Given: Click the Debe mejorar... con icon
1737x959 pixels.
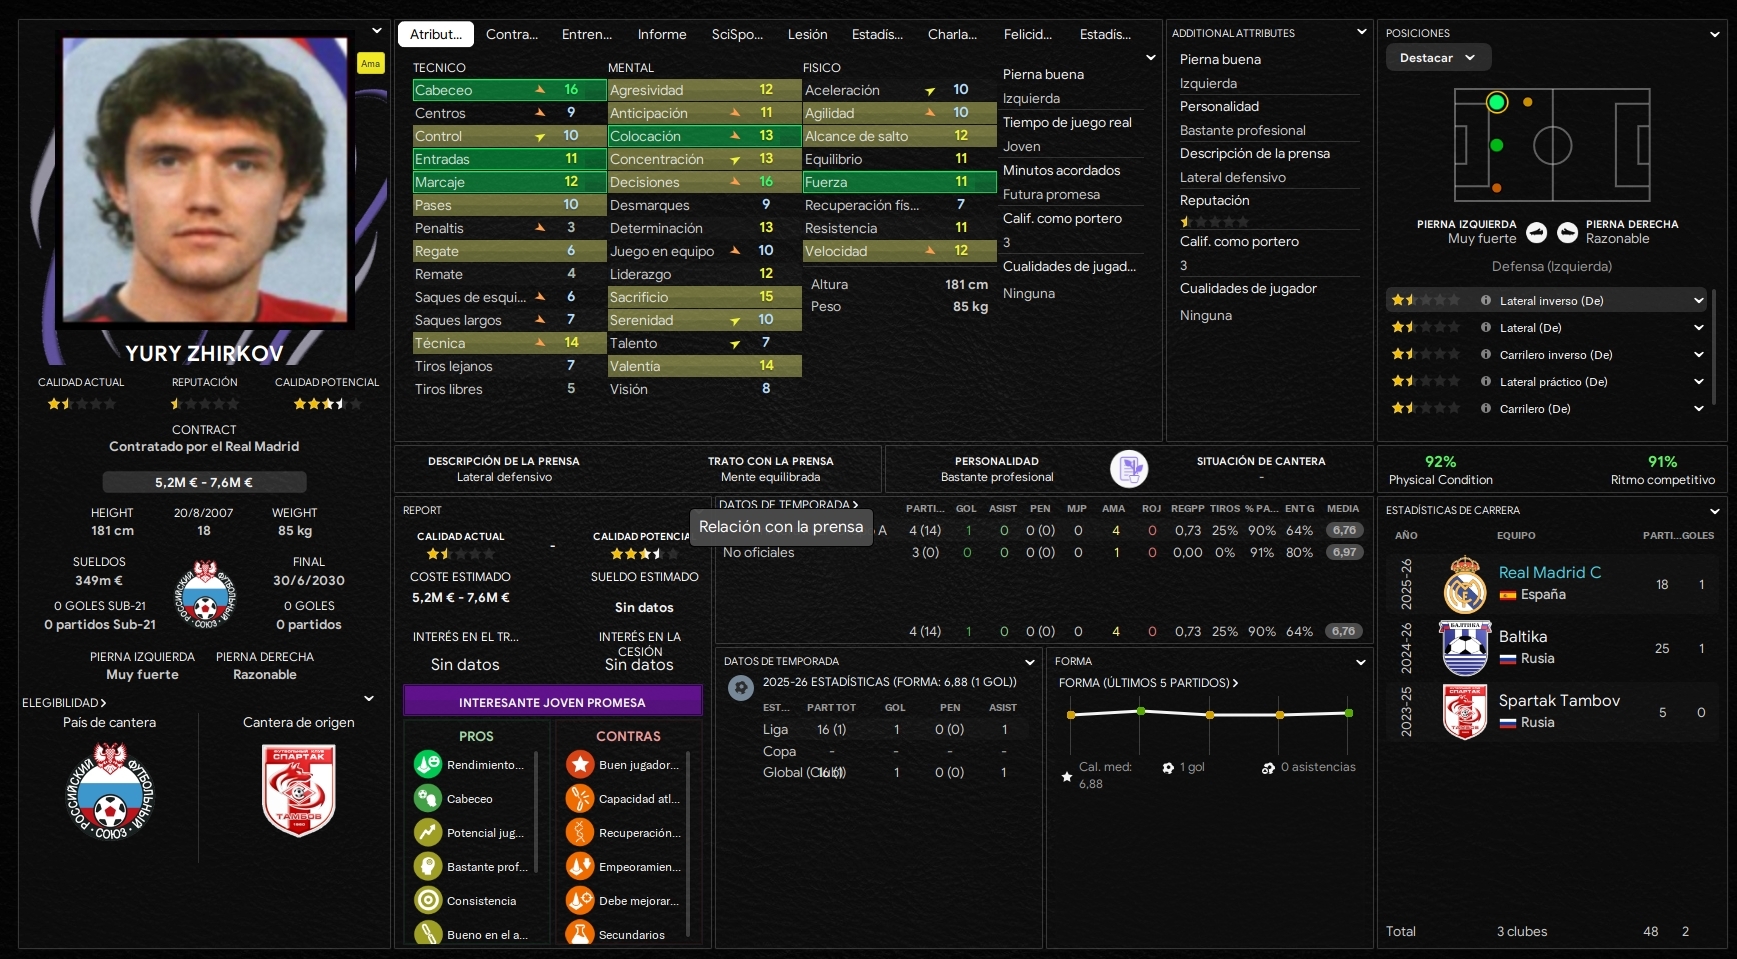Looking at the screenshot, I should (580, 901).
